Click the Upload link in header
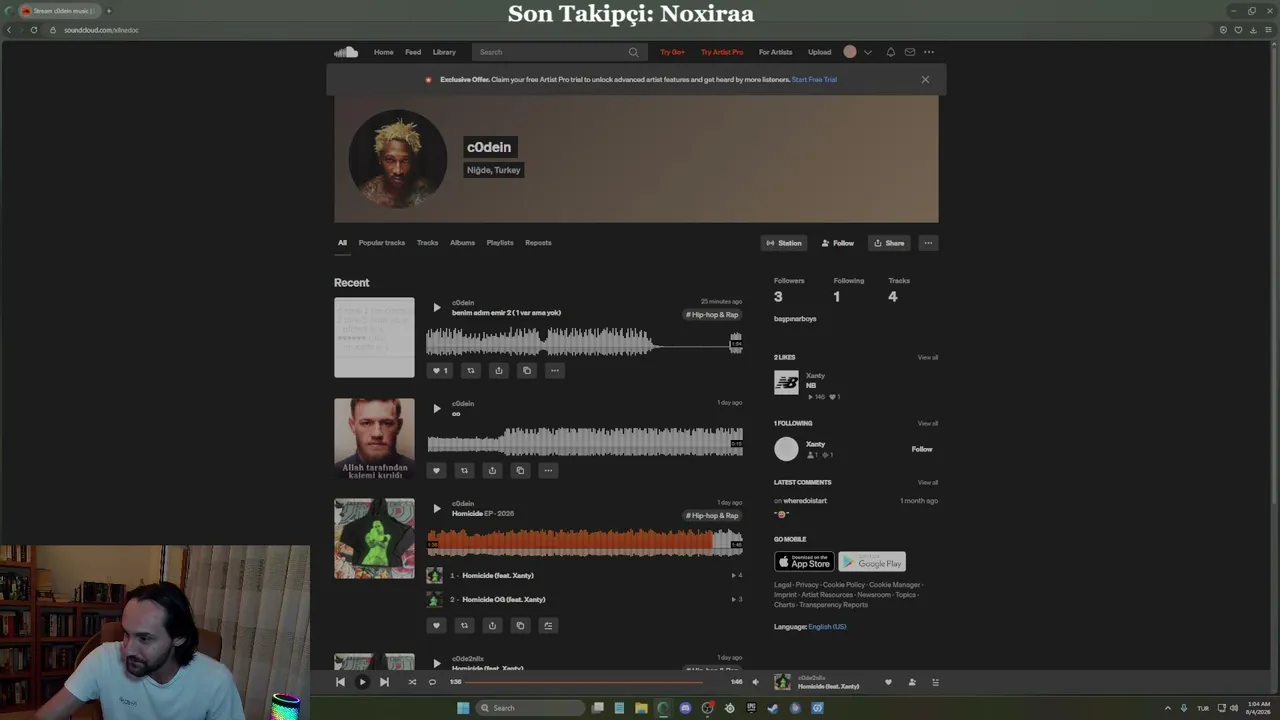The image size is (1280, 720). point(819,52)
